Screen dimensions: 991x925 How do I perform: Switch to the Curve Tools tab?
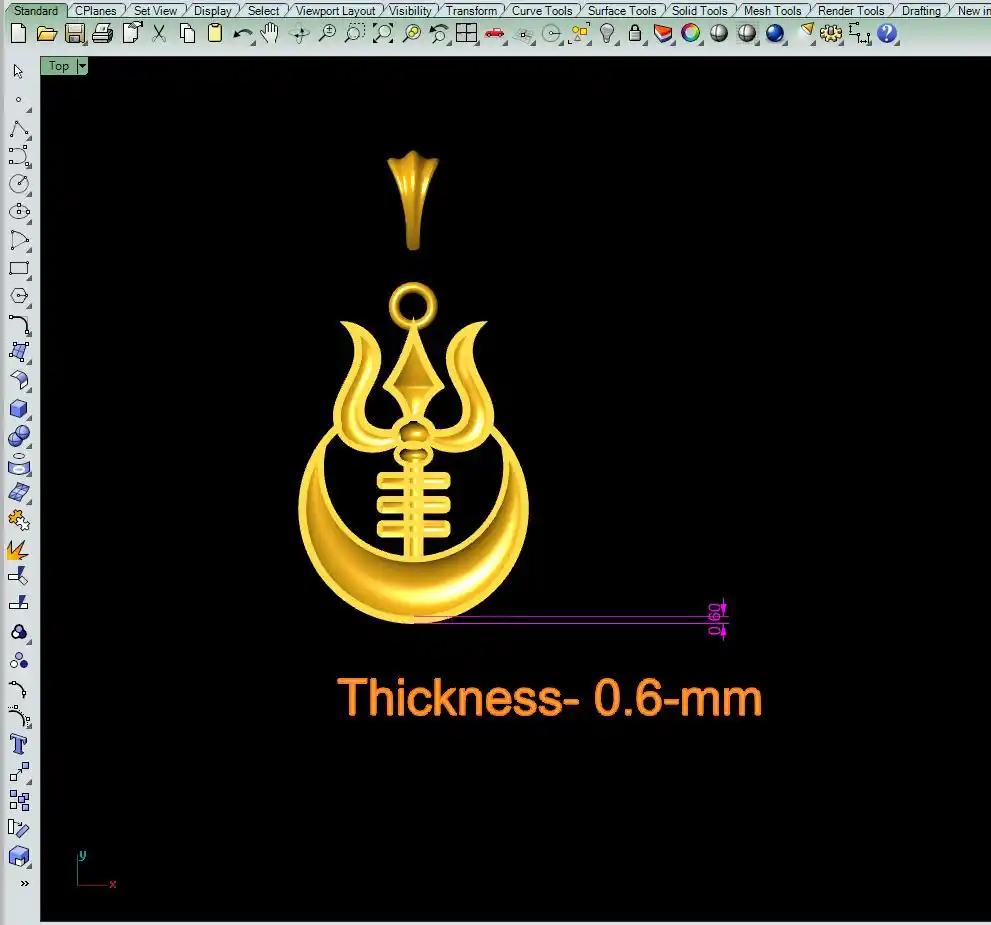click(542, 10)
